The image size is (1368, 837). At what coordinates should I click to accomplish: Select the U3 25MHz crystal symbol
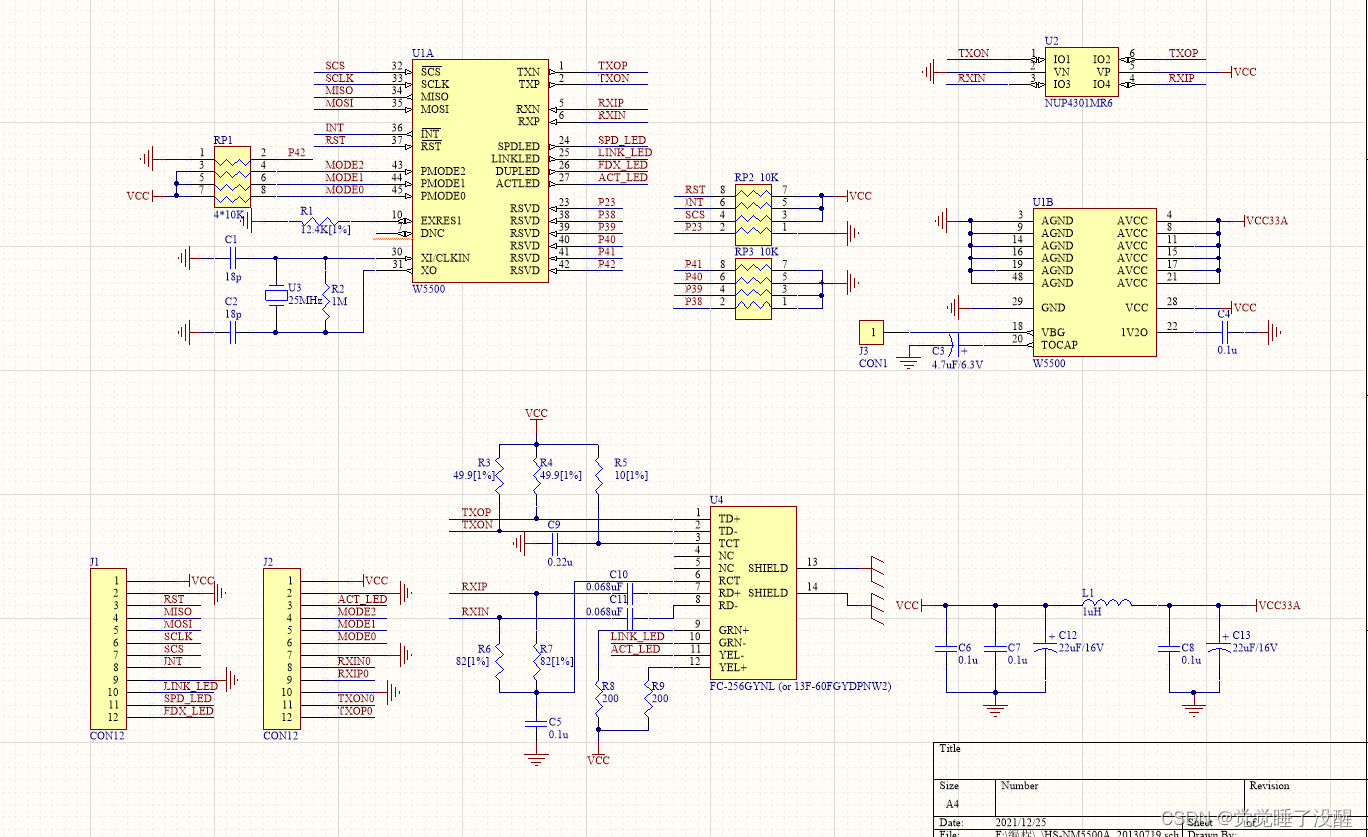(275, 295)
